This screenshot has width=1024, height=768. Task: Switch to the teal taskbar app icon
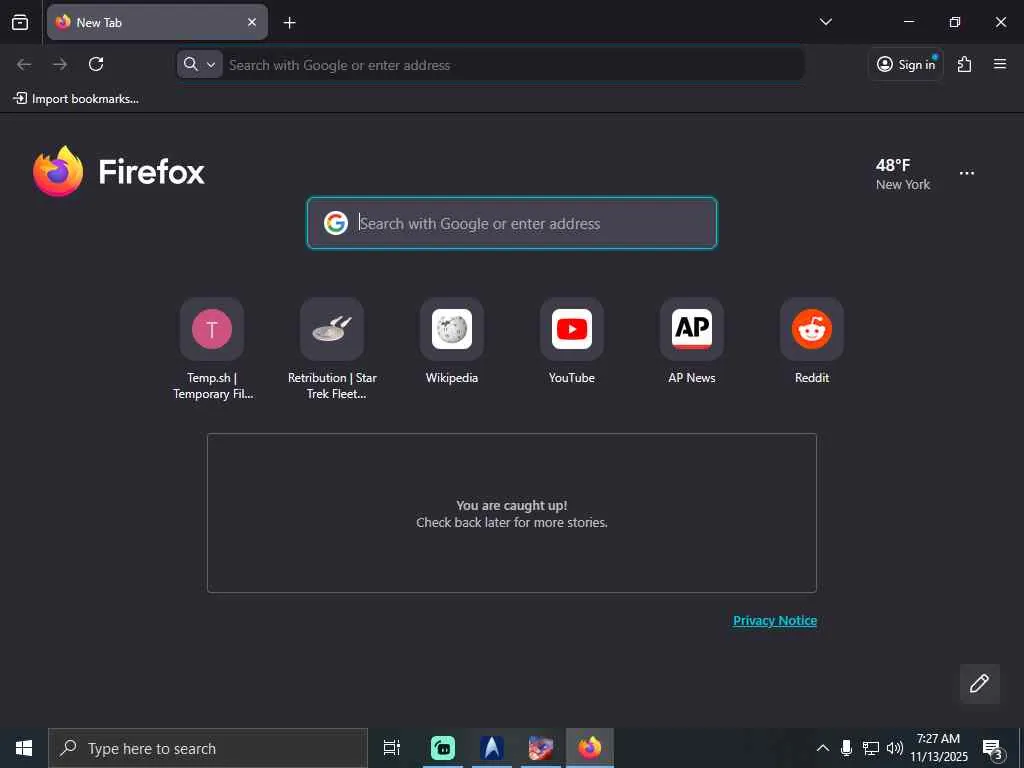[443, 748]
